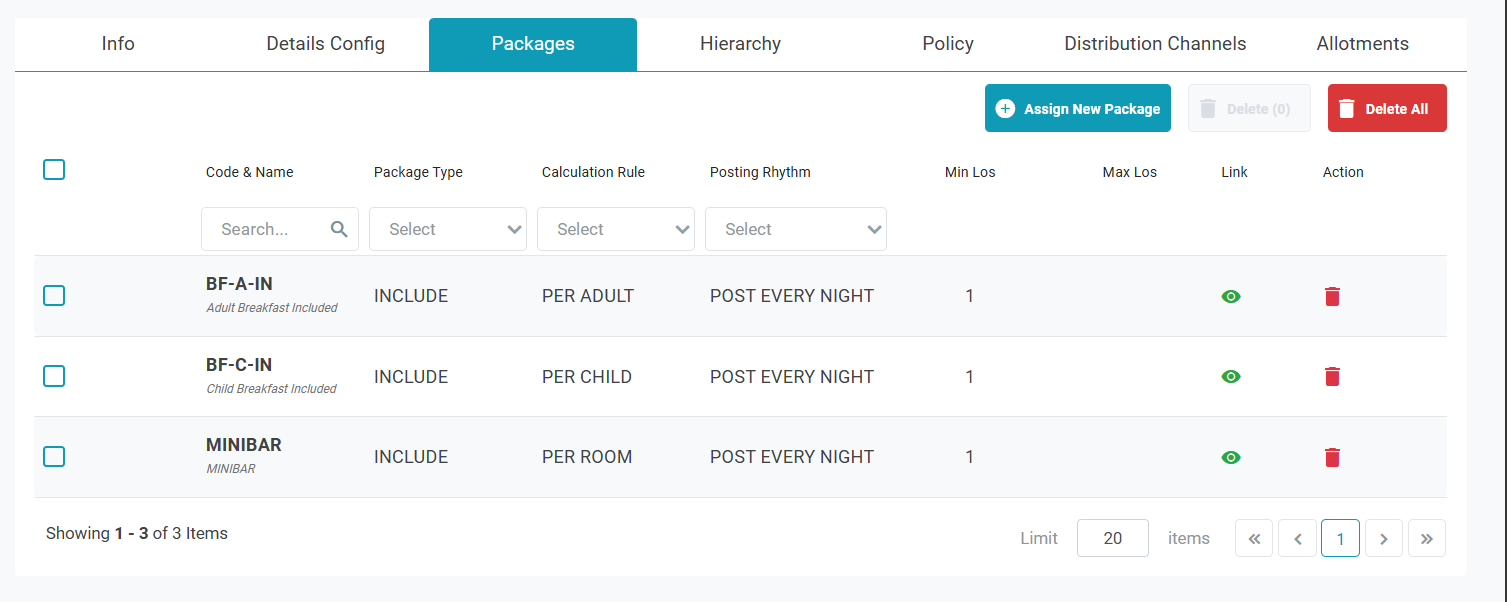Go to next page arrow
Screen dimensions: 1507x602
1383,538
